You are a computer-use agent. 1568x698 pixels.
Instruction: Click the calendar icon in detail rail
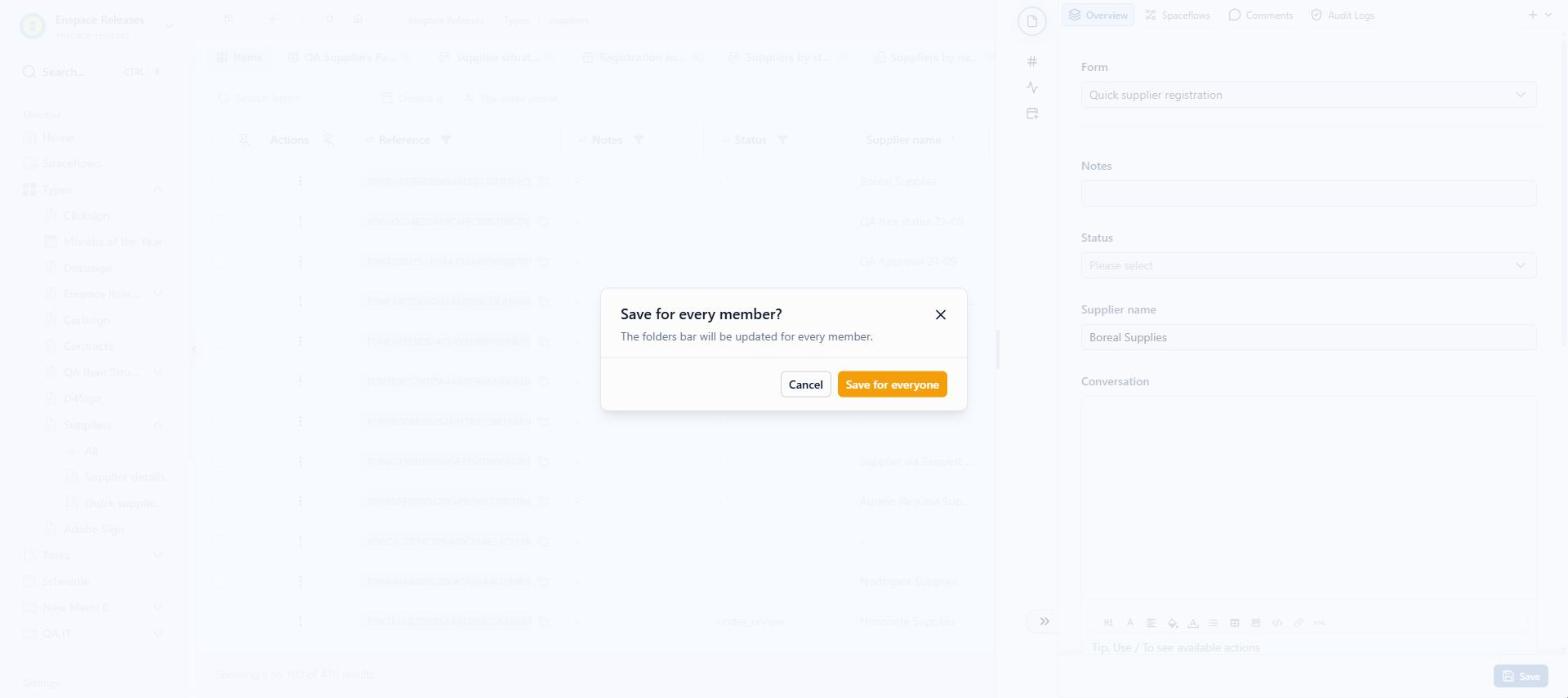pos(1032,114)
